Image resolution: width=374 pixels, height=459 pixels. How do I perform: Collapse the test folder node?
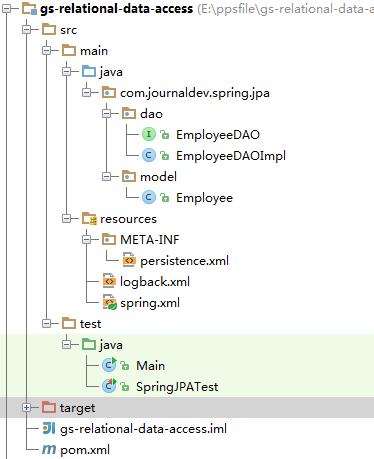[46, 324]
